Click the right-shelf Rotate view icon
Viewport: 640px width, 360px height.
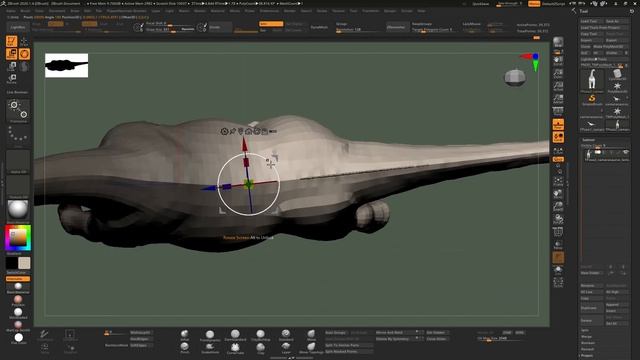pos(558,219)
